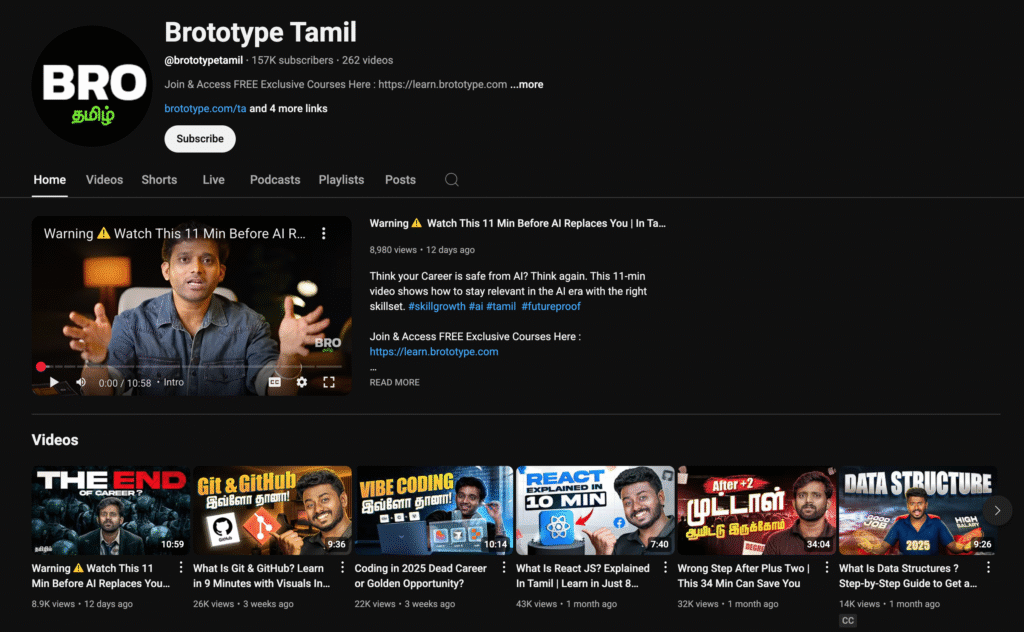Open 'Warning Watch This 11 Min' card title
This screenshot has width=1024, height=632.
click(x=101, y=576)
